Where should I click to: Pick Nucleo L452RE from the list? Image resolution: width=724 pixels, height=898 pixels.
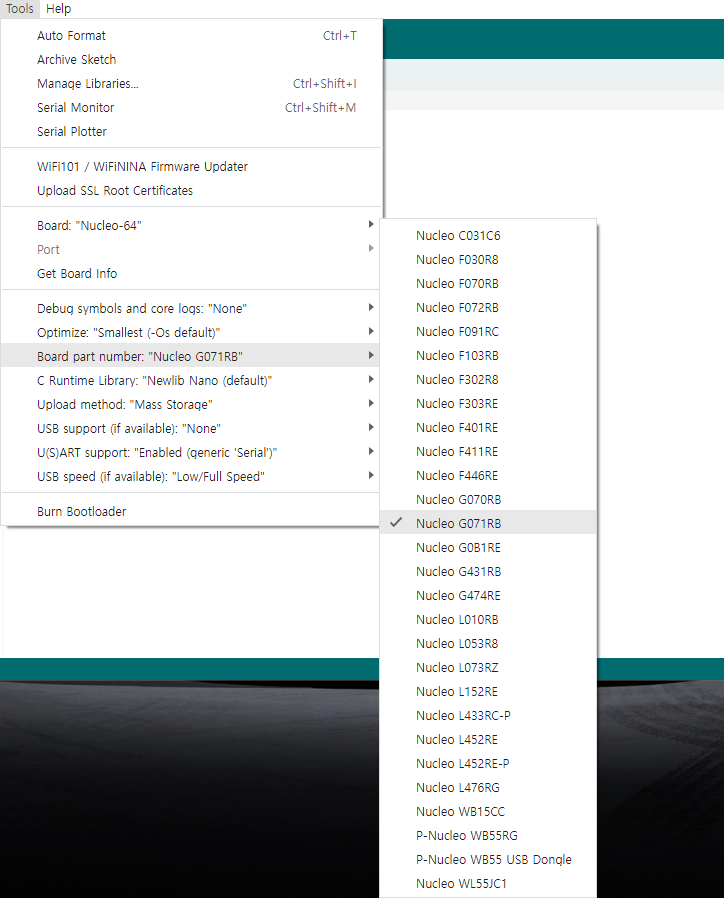(488, 741)
